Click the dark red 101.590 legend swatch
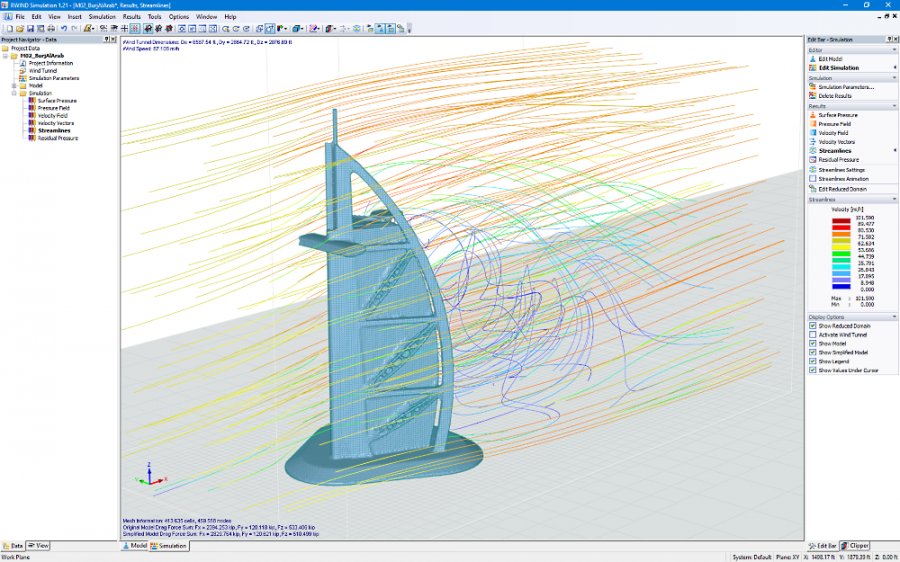Viewport: 900px width, 562px height. coord(841,220)
